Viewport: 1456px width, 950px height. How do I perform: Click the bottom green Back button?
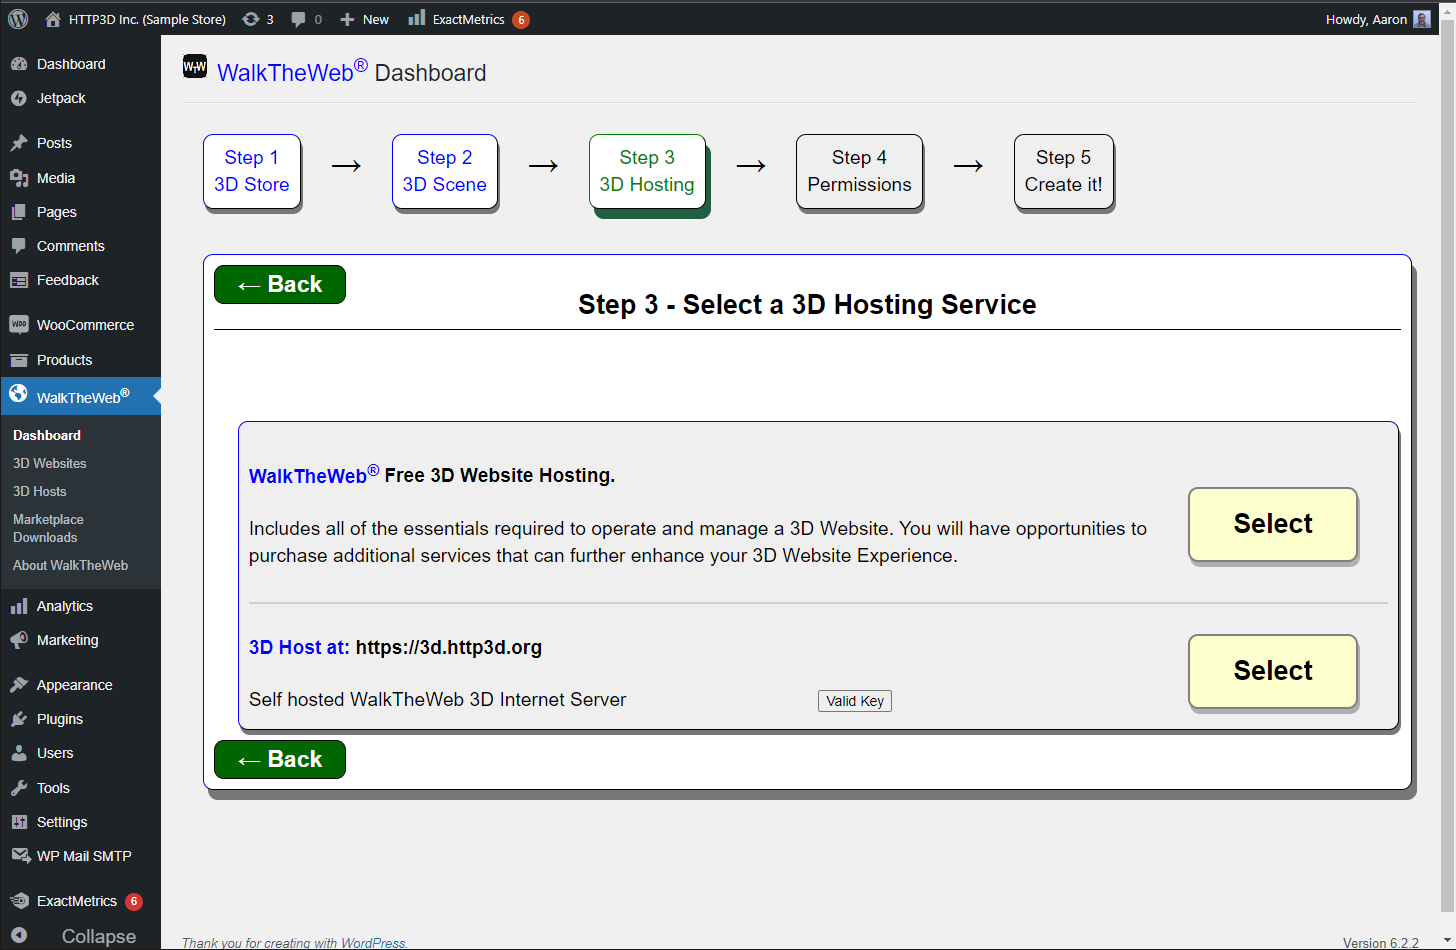tap(280, 759)
